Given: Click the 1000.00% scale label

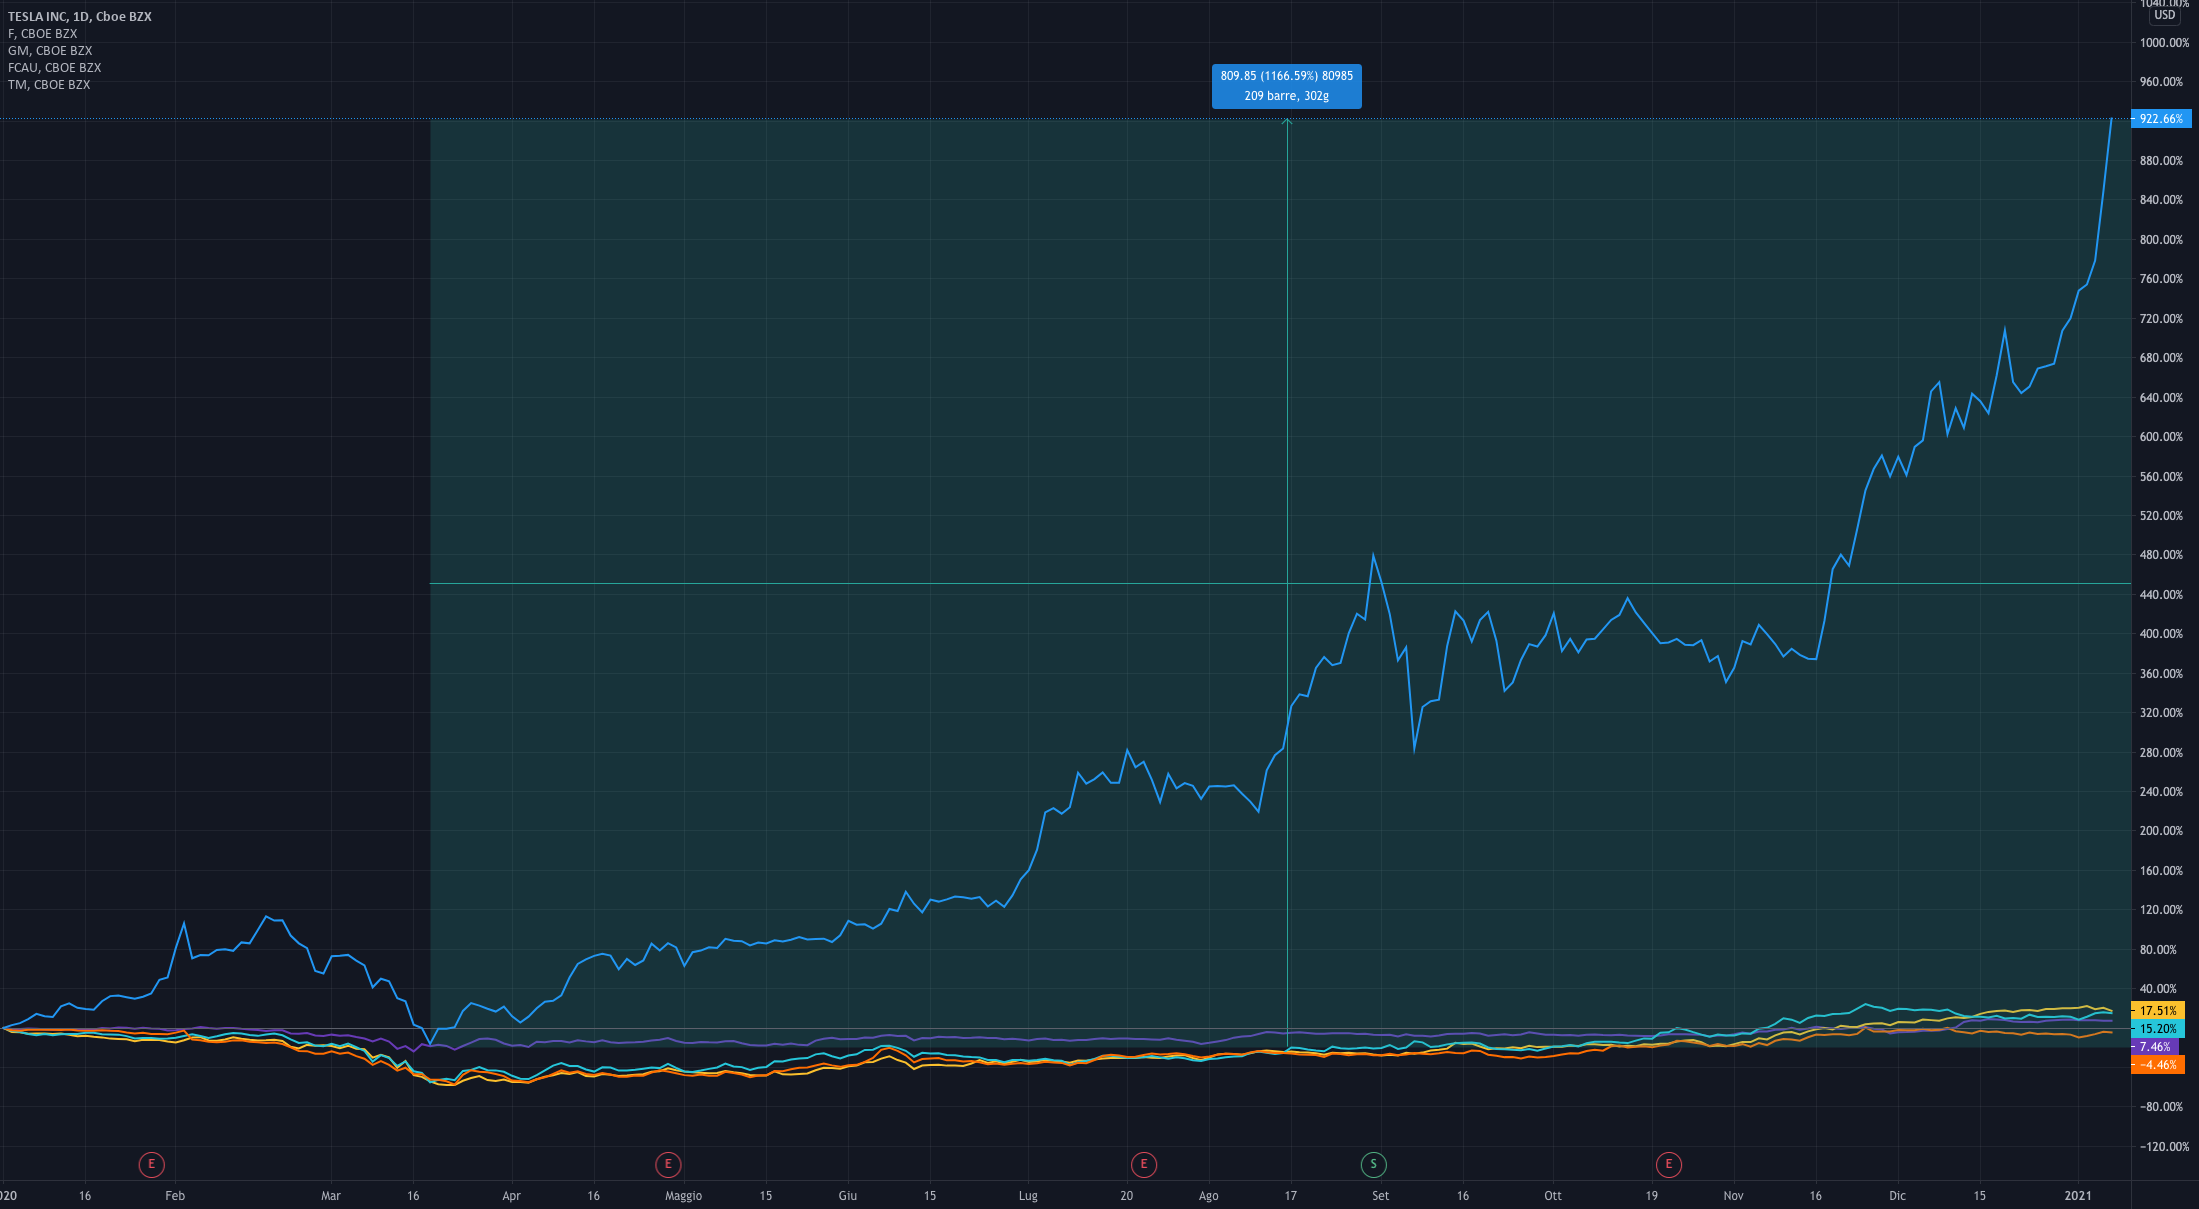Looking at the screenshot, I should [2164, 43].
